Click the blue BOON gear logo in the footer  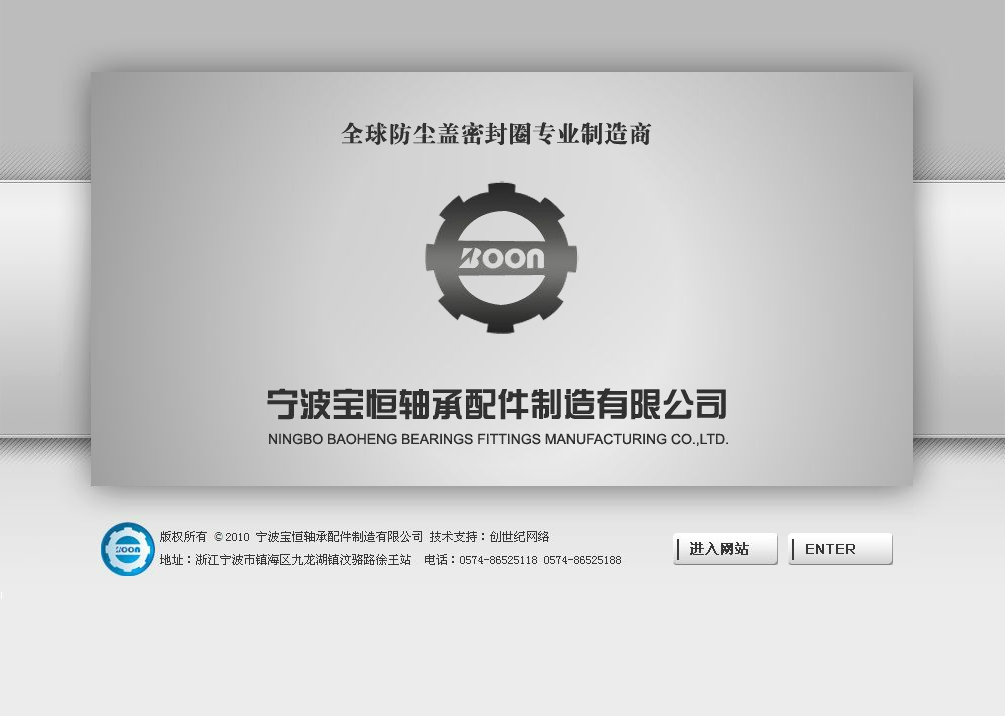[x=128, y=549]
